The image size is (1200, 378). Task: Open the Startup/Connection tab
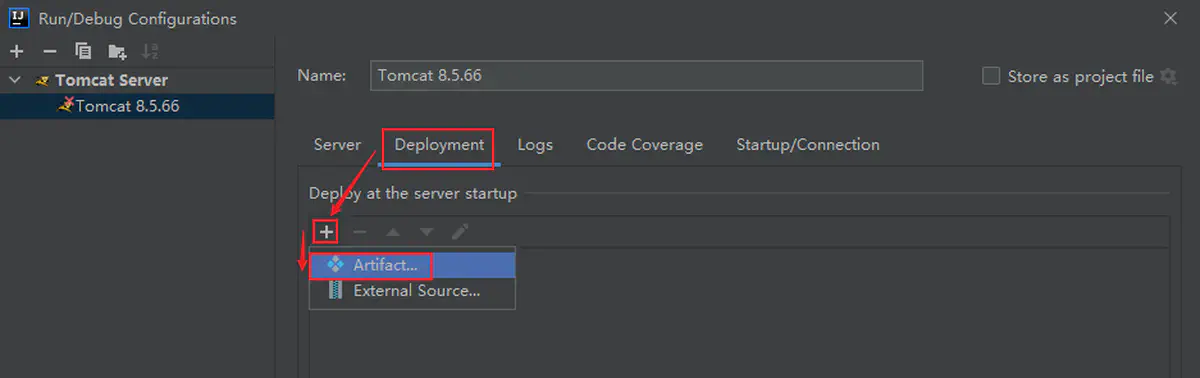[x=808, y=144]
